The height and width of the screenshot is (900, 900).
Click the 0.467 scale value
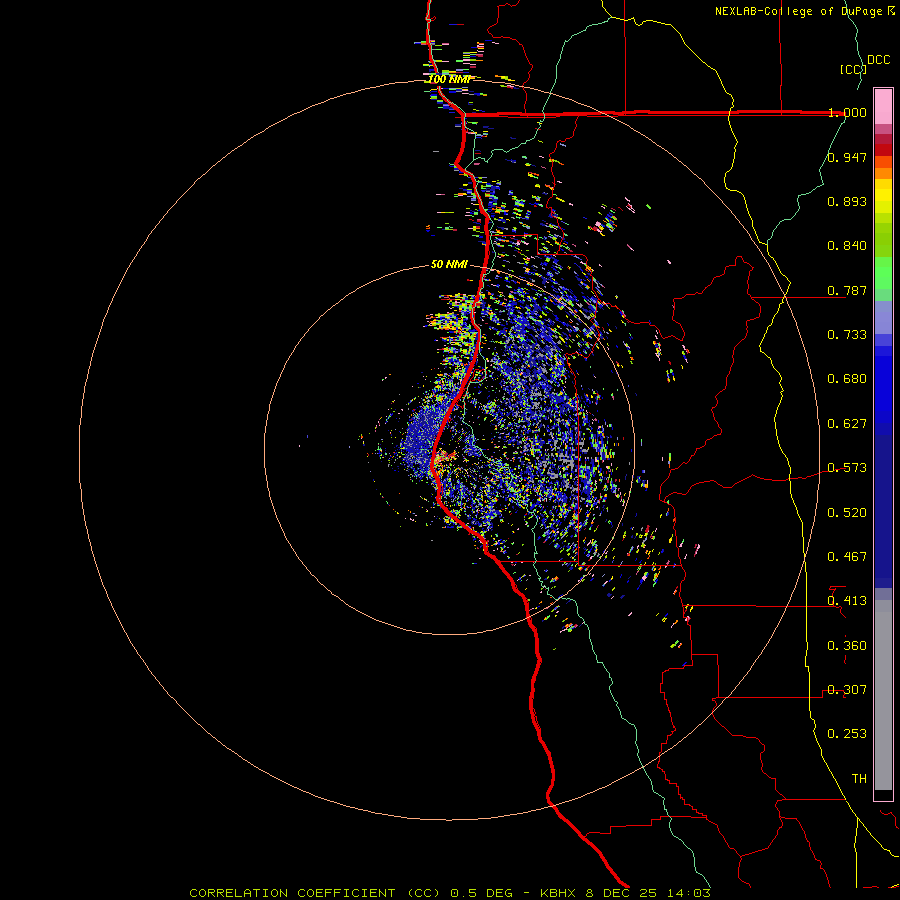pyautogui.click(x=847, y=557)
